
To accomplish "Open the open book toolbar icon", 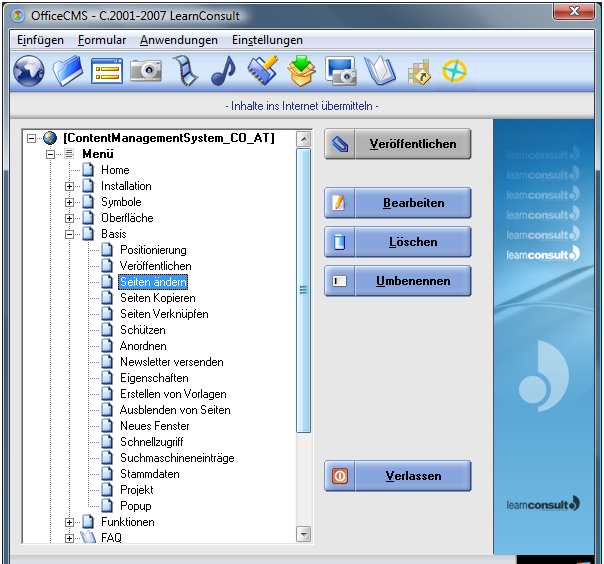I will coord(380,71).
